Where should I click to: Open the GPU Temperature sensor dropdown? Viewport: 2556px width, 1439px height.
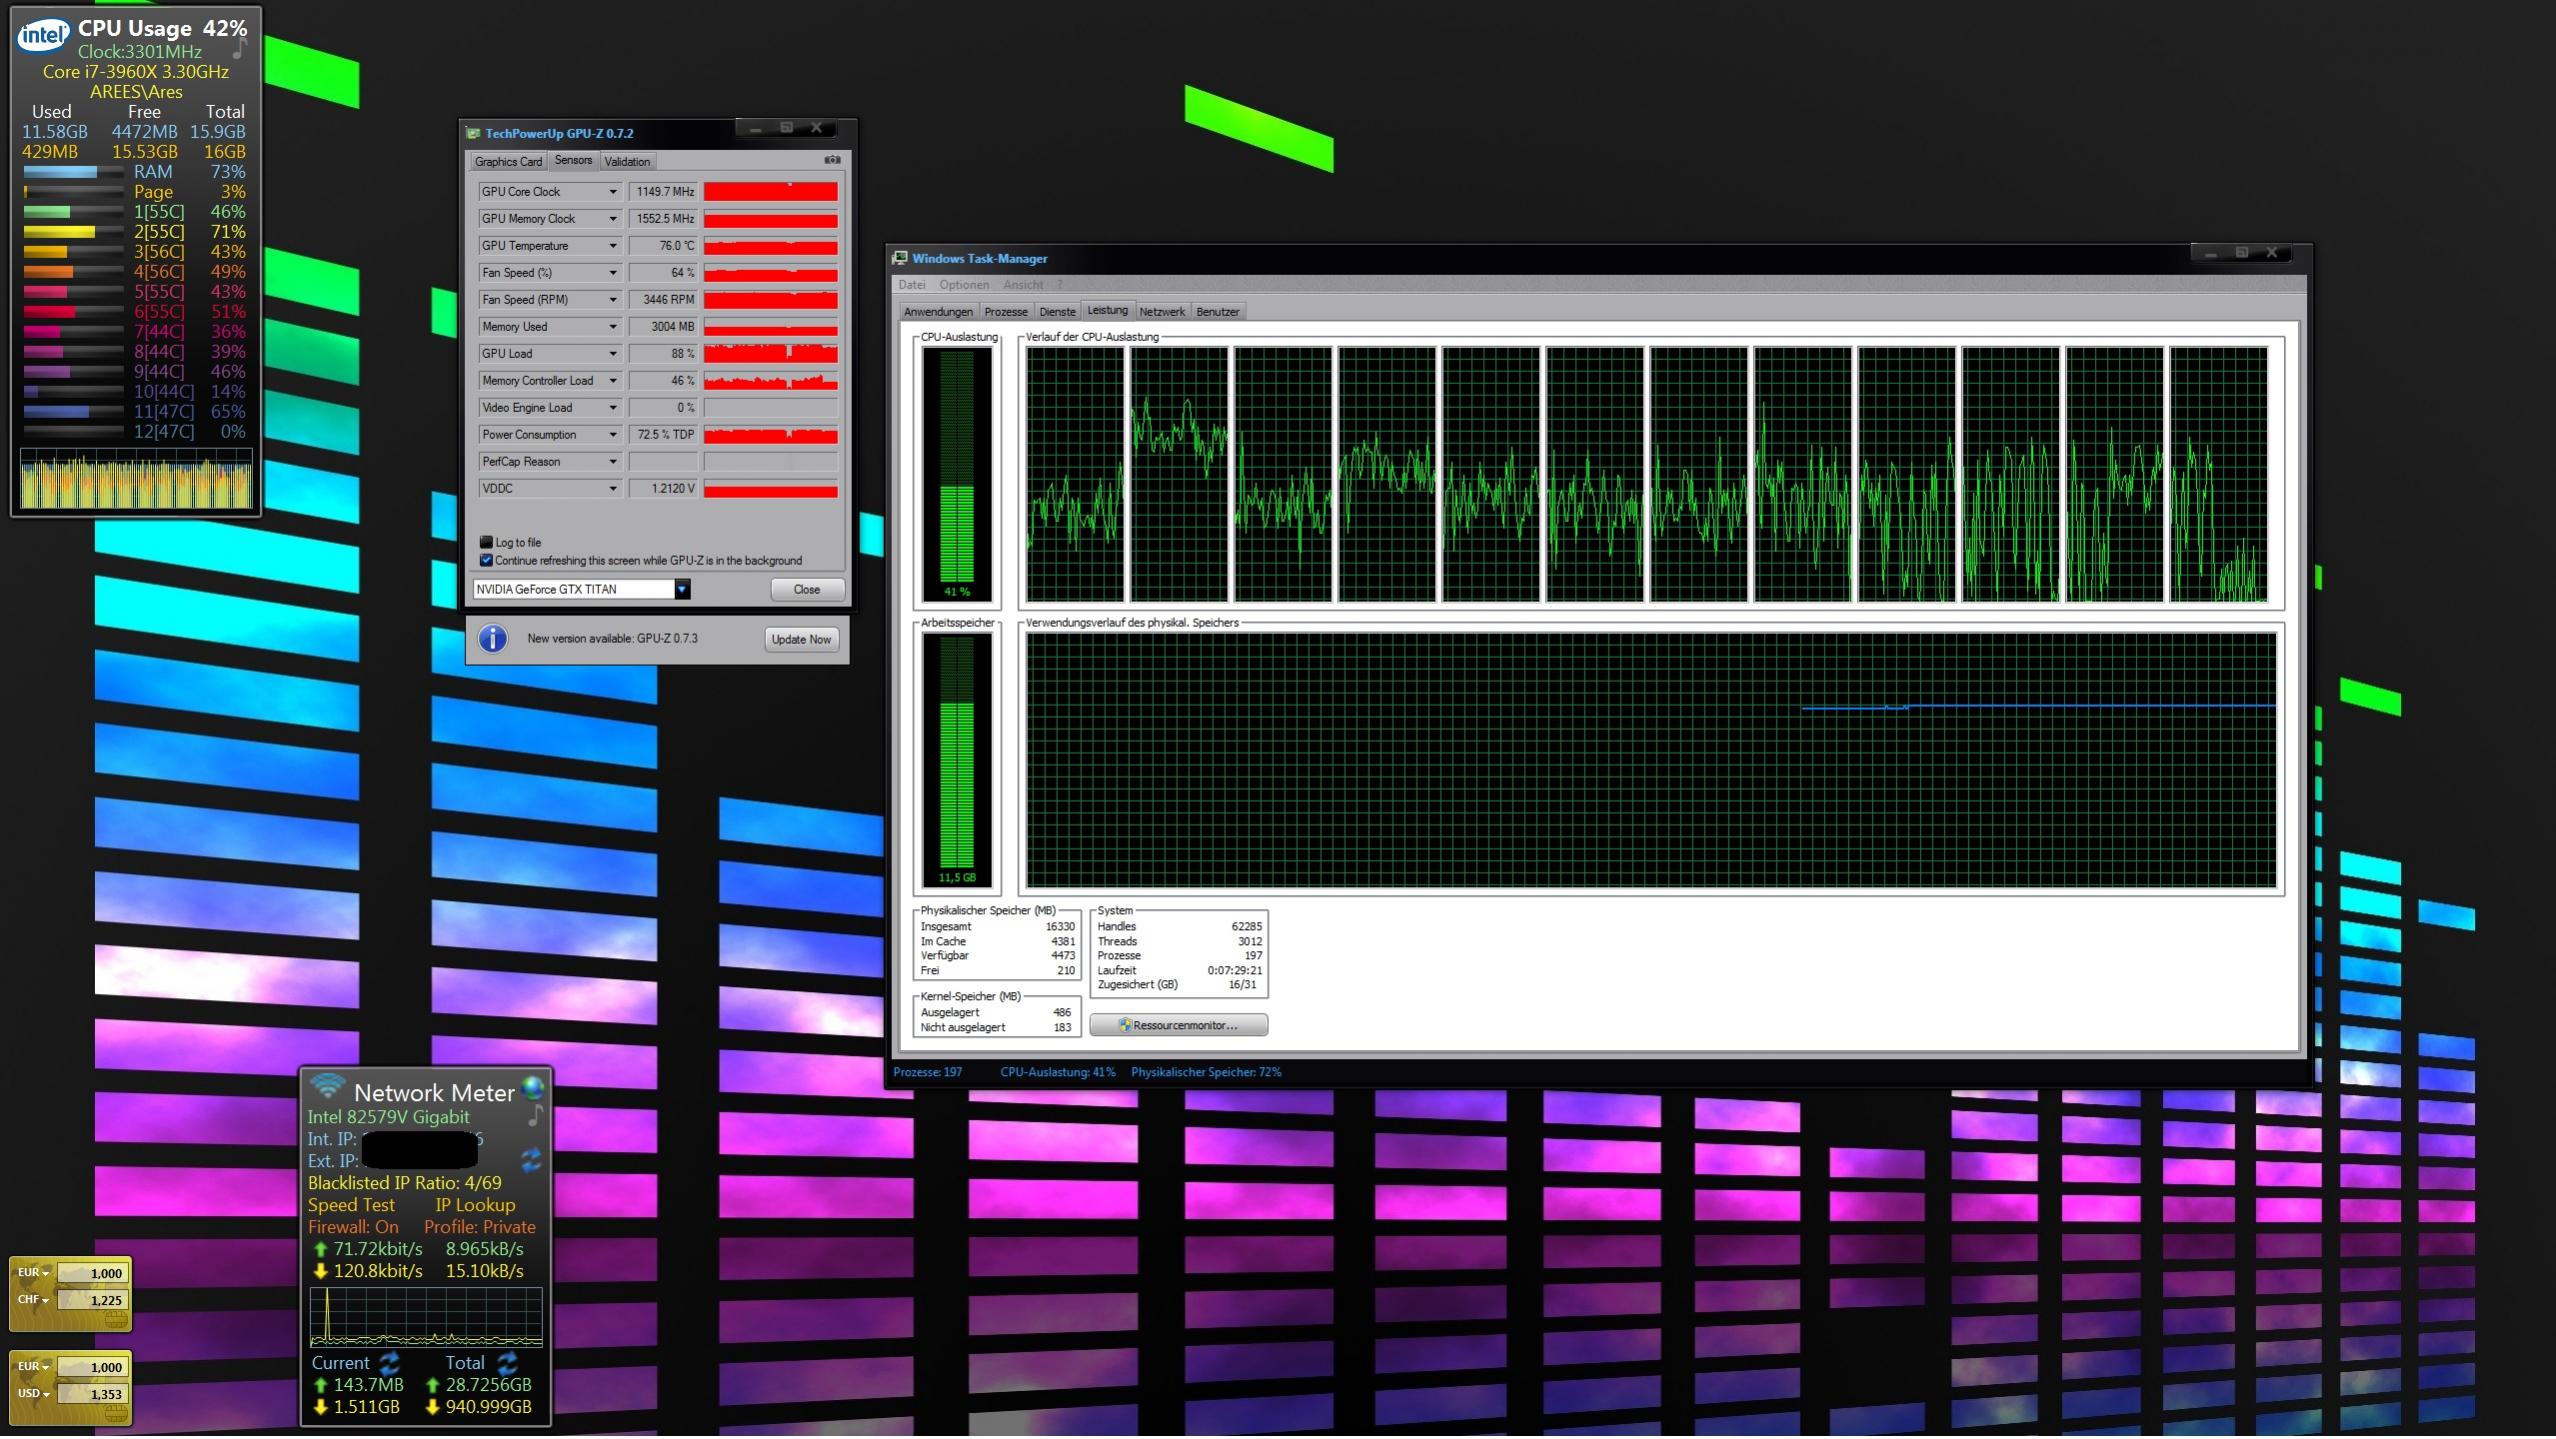pos(613,246)
